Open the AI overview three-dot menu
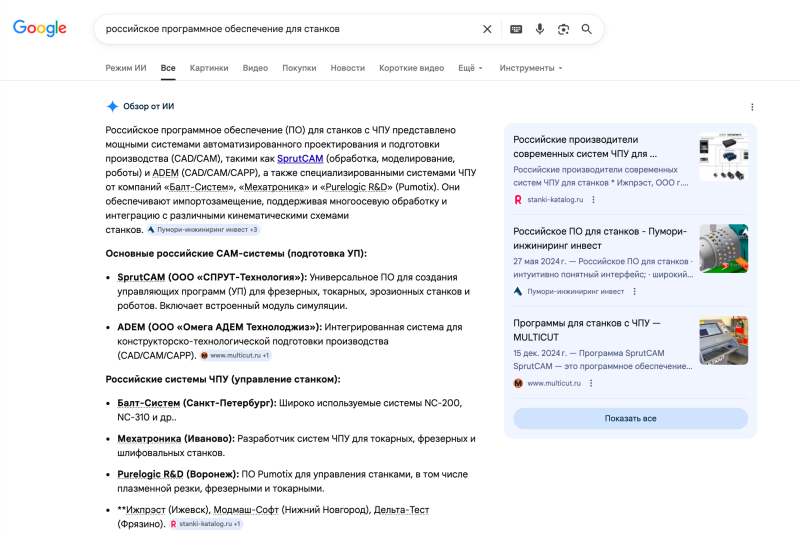The height and width of the screenshot is (534, 800). pyautogui.click(x=752, y=107)
